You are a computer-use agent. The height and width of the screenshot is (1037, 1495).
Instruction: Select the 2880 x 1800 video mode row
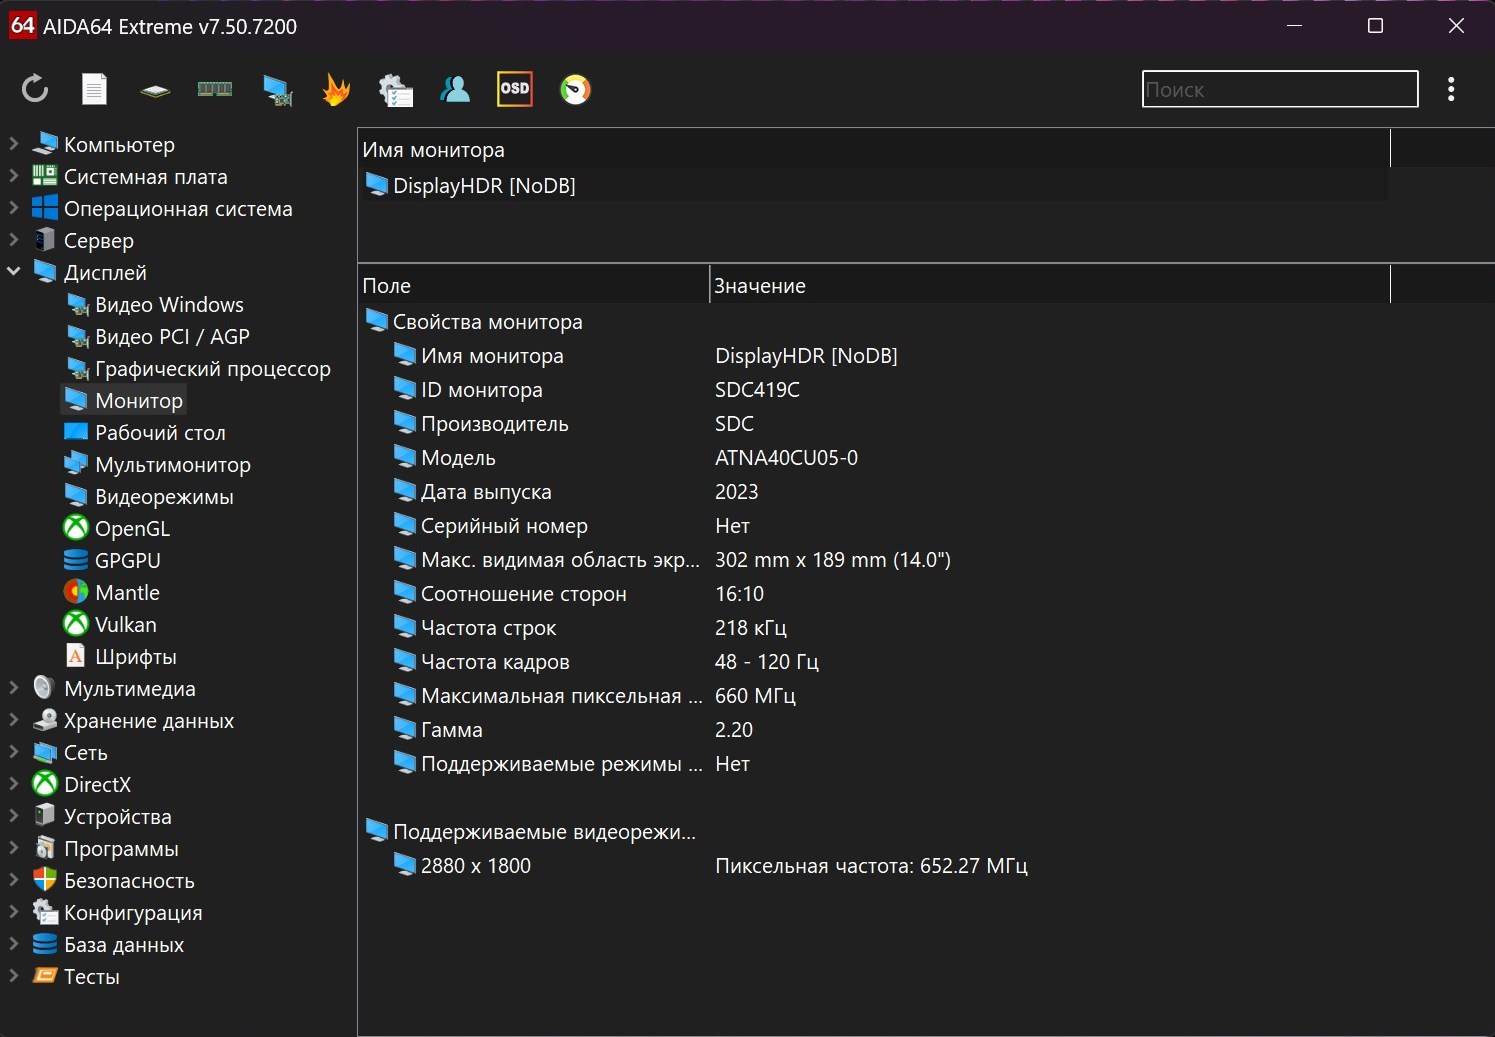[x=475, y=866]
